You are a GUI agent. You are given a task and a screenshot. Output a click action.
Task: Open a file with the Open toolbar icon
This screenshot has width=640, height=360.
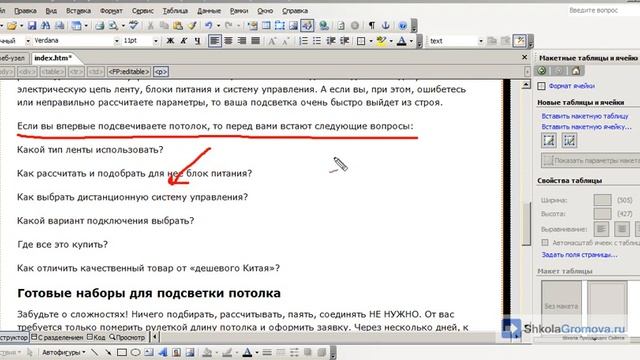click(x=12, y=26)
